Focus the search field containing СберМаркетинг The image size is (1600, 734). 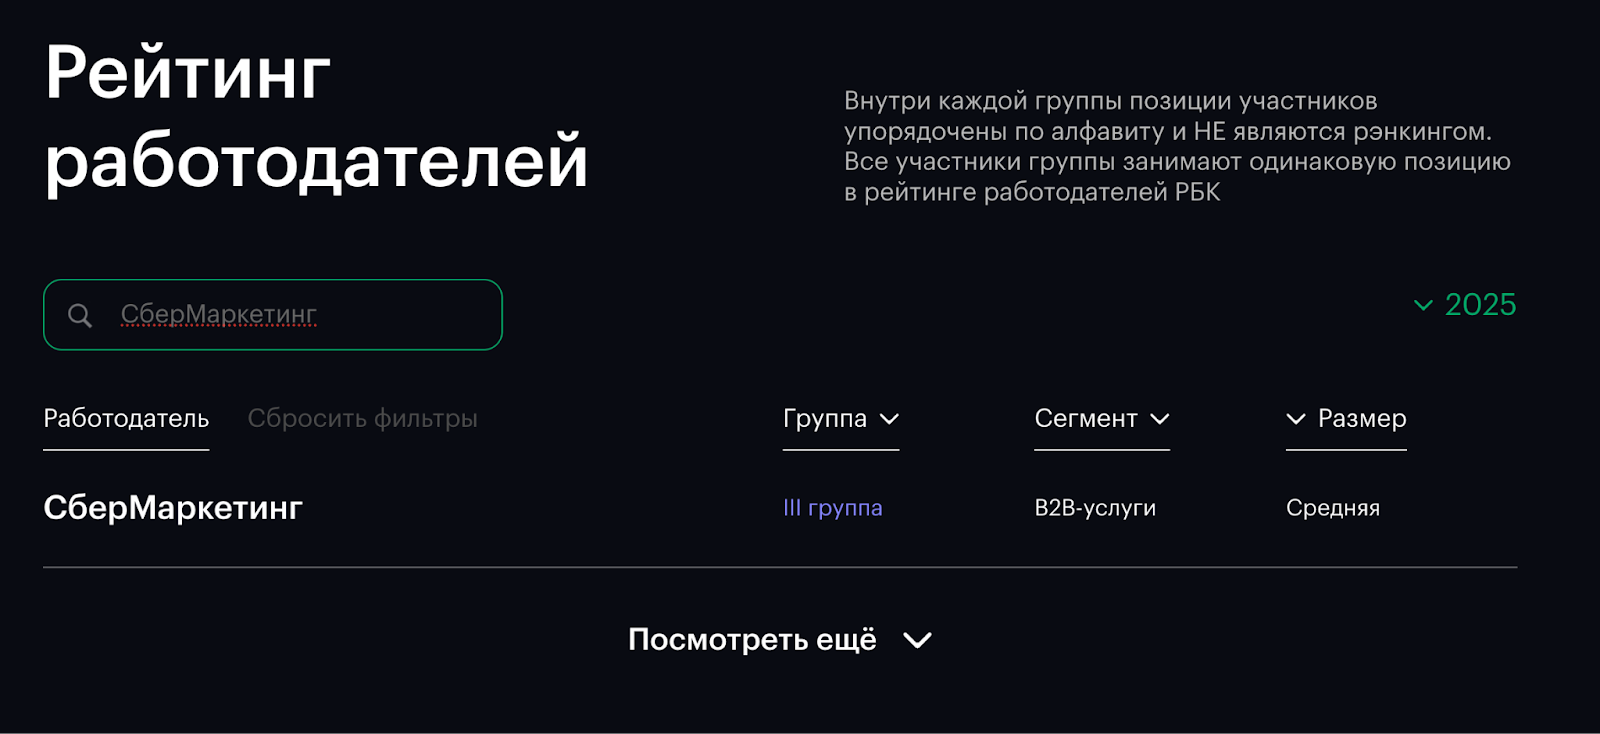pyautogui.click(x=300, y=315)
